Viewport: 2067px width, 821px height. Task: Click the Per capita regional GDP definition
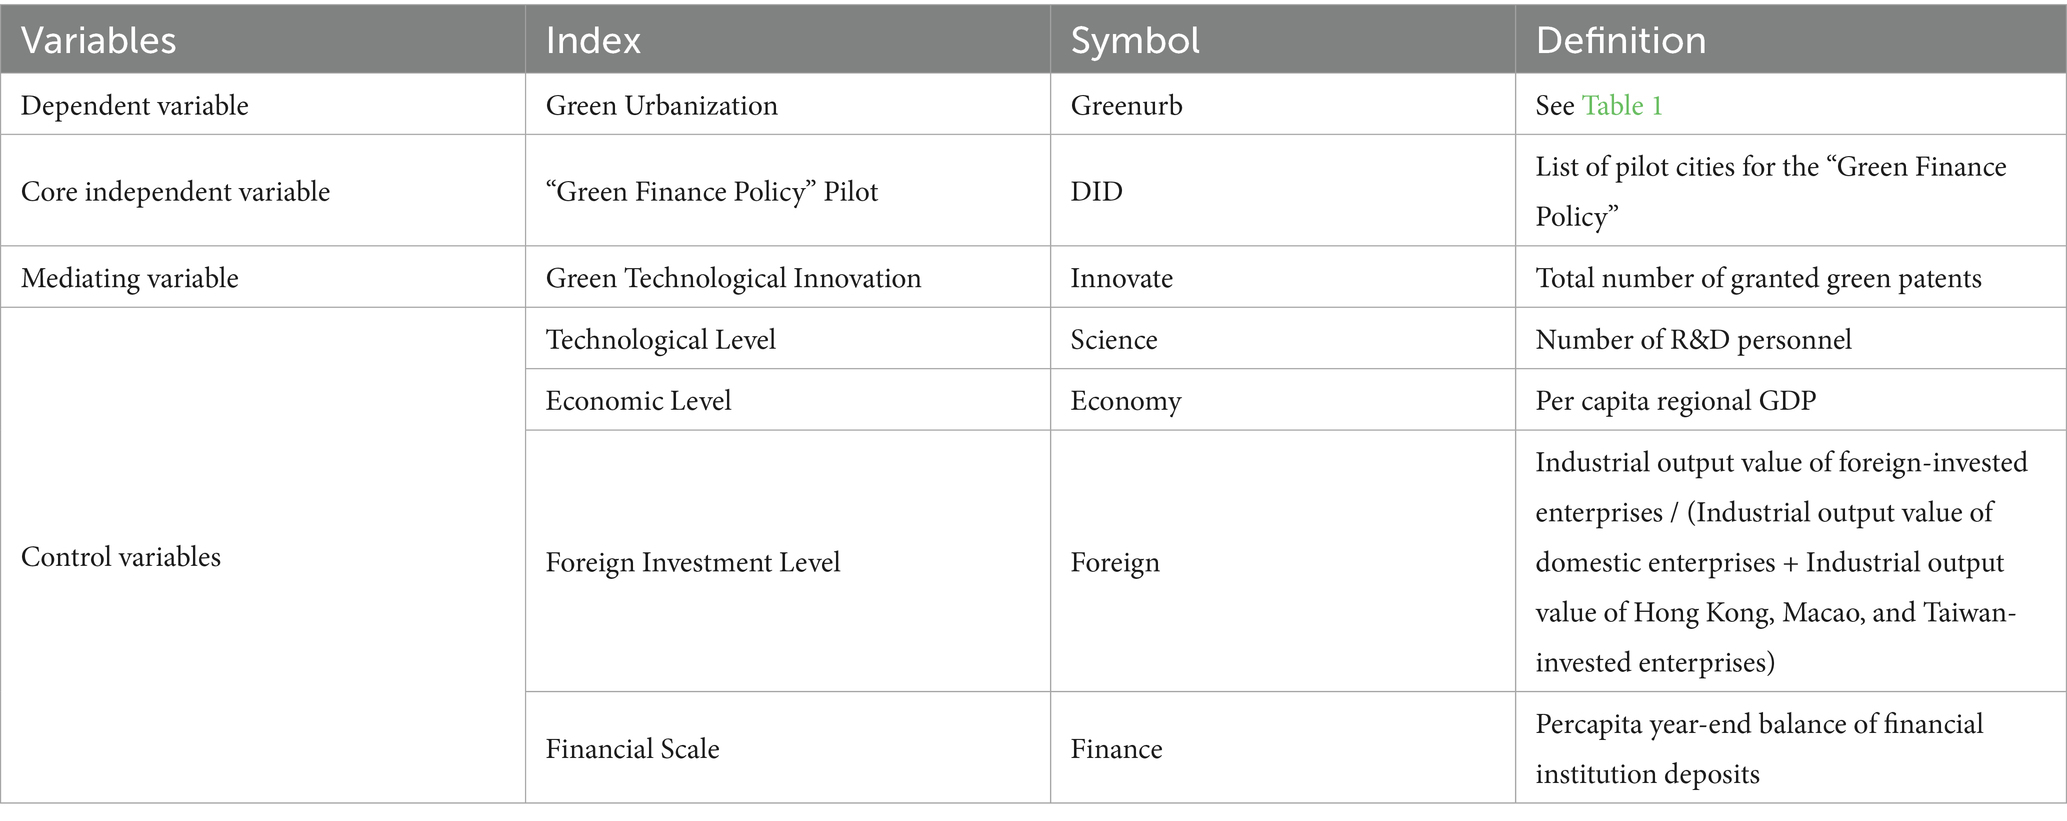coord(1675,401)
